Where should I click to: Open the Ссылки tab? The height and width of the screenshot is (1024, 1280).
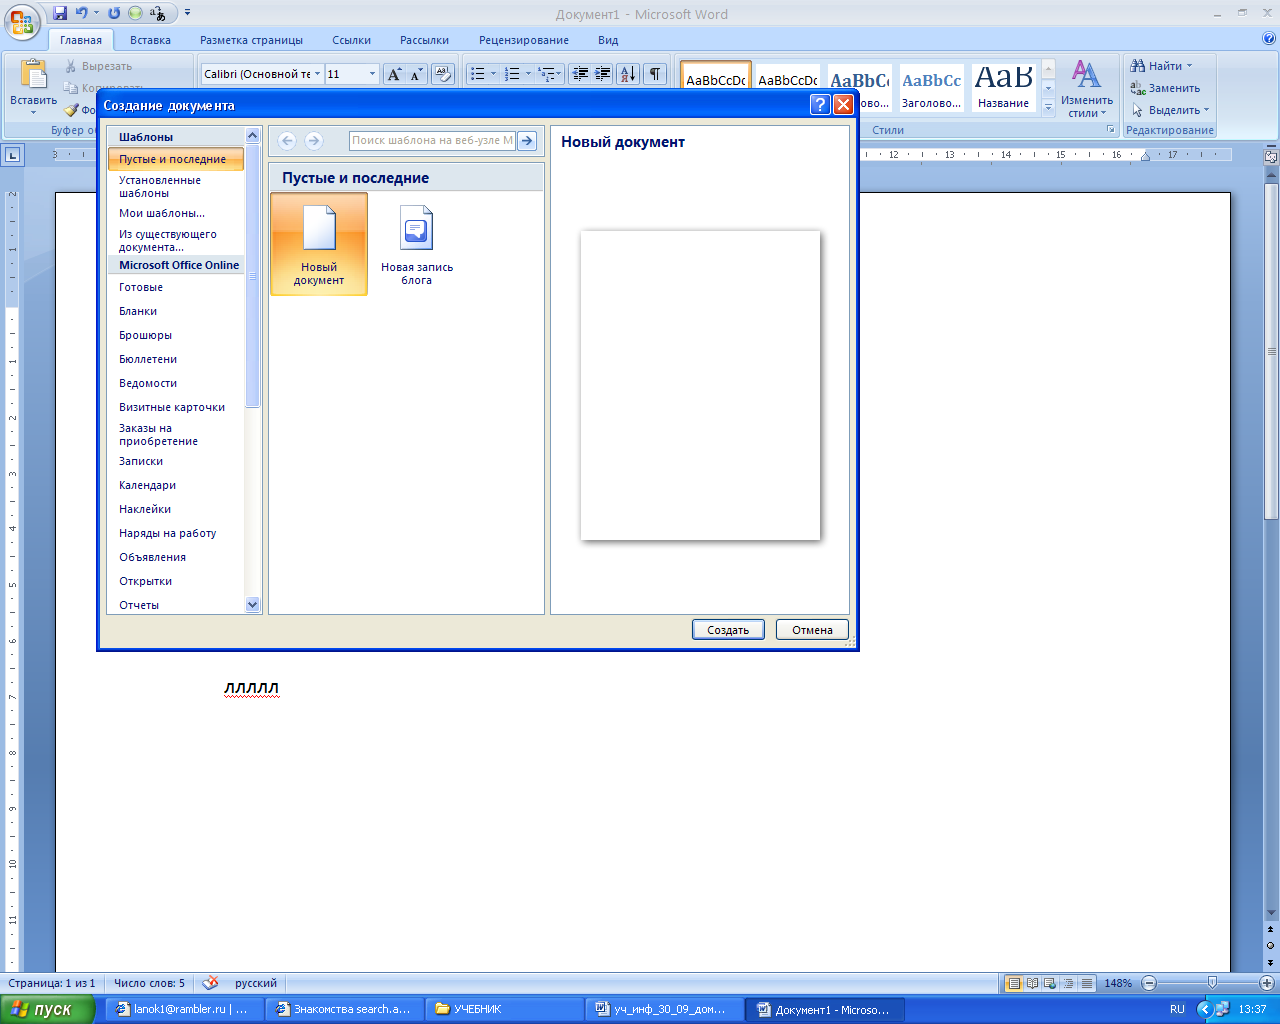351,40
